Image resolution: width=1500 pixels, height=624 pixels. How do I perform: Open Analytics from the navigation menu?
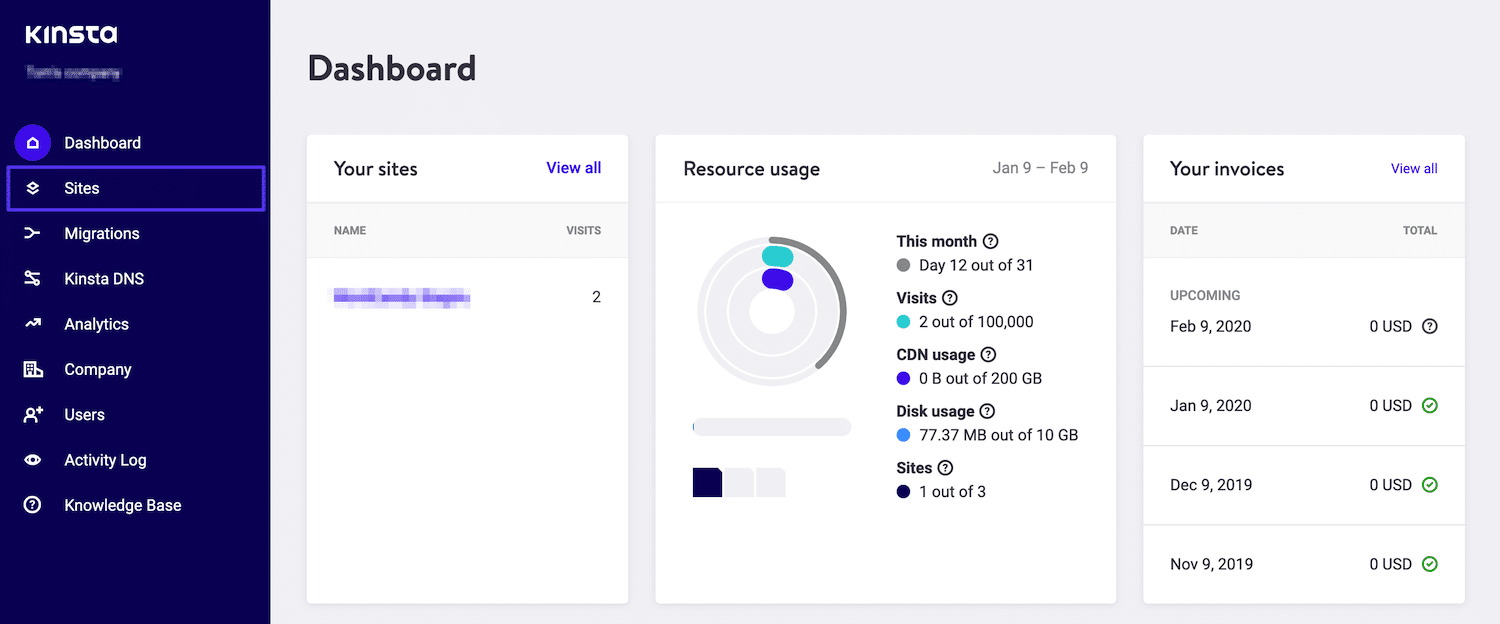click(x=96, y=323)
